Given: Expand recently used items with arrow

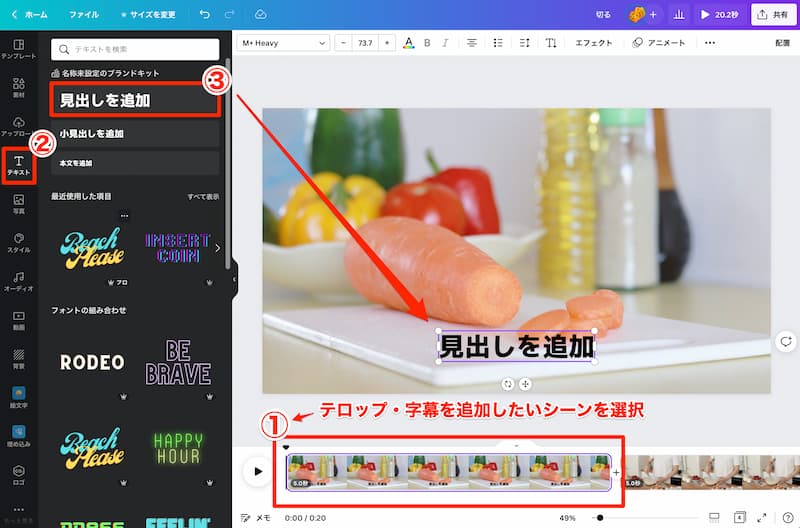Looking at the screenshot, I should coord(218,248).
